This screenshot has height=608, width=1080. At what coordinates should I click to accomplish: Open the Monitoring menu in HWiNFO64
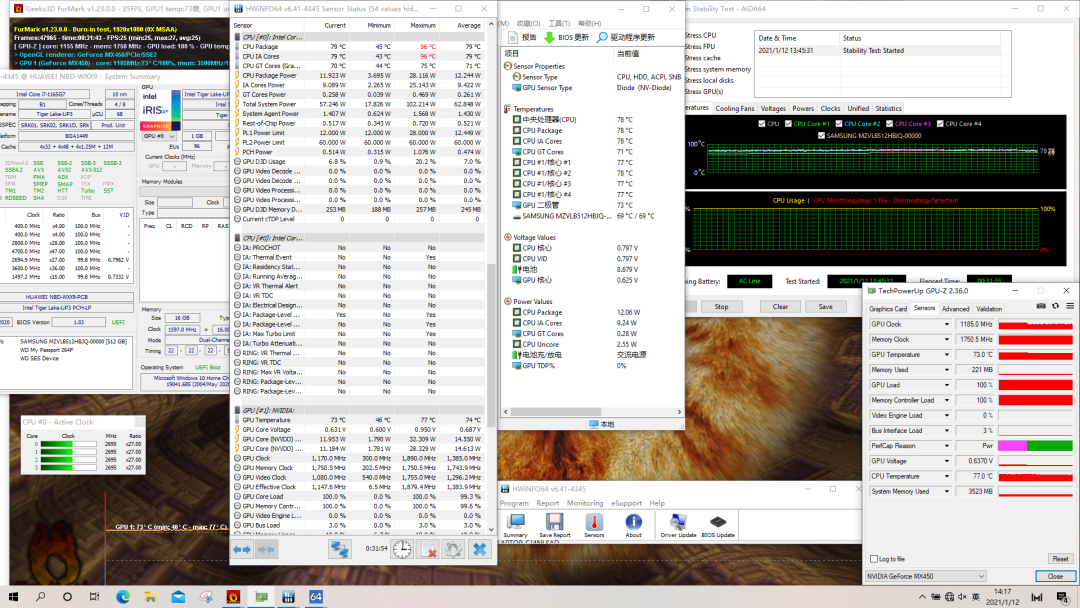585,503
